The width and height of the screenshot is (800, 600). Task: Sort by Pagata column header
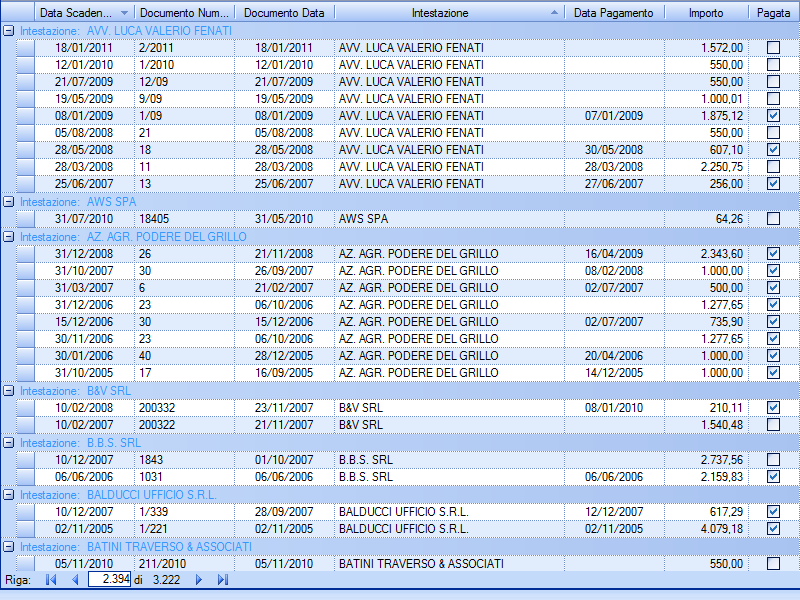coord(773,13)
